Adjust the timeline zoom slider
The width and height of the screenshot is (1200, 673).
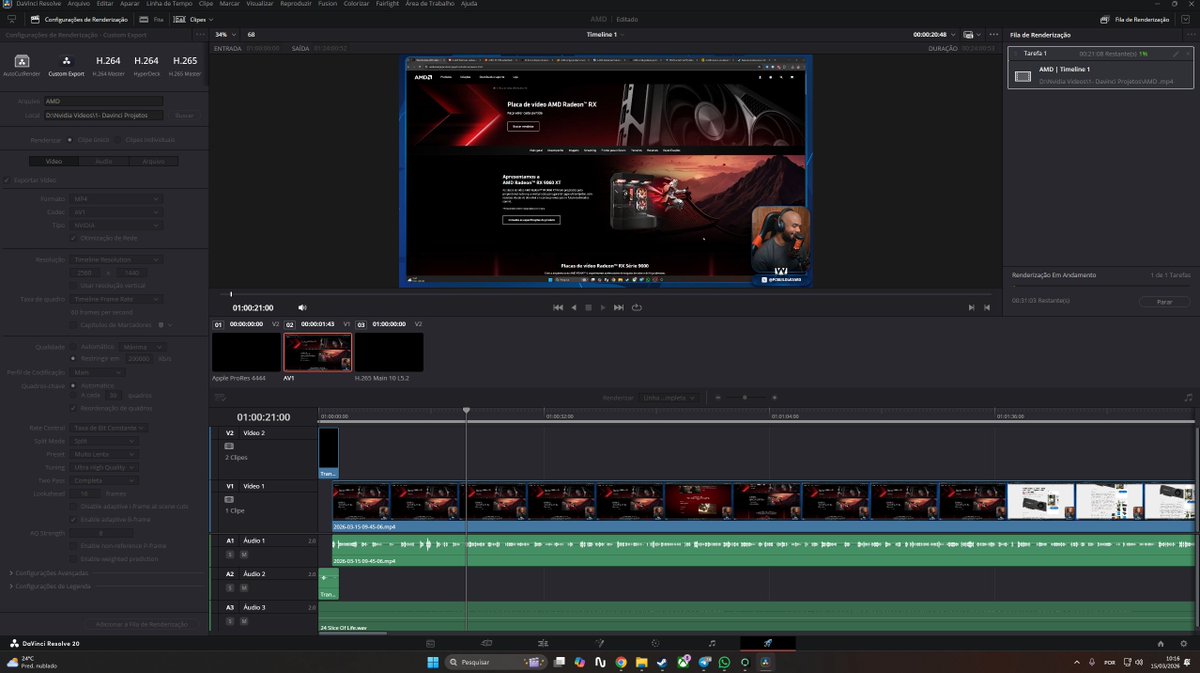[744, 397]
